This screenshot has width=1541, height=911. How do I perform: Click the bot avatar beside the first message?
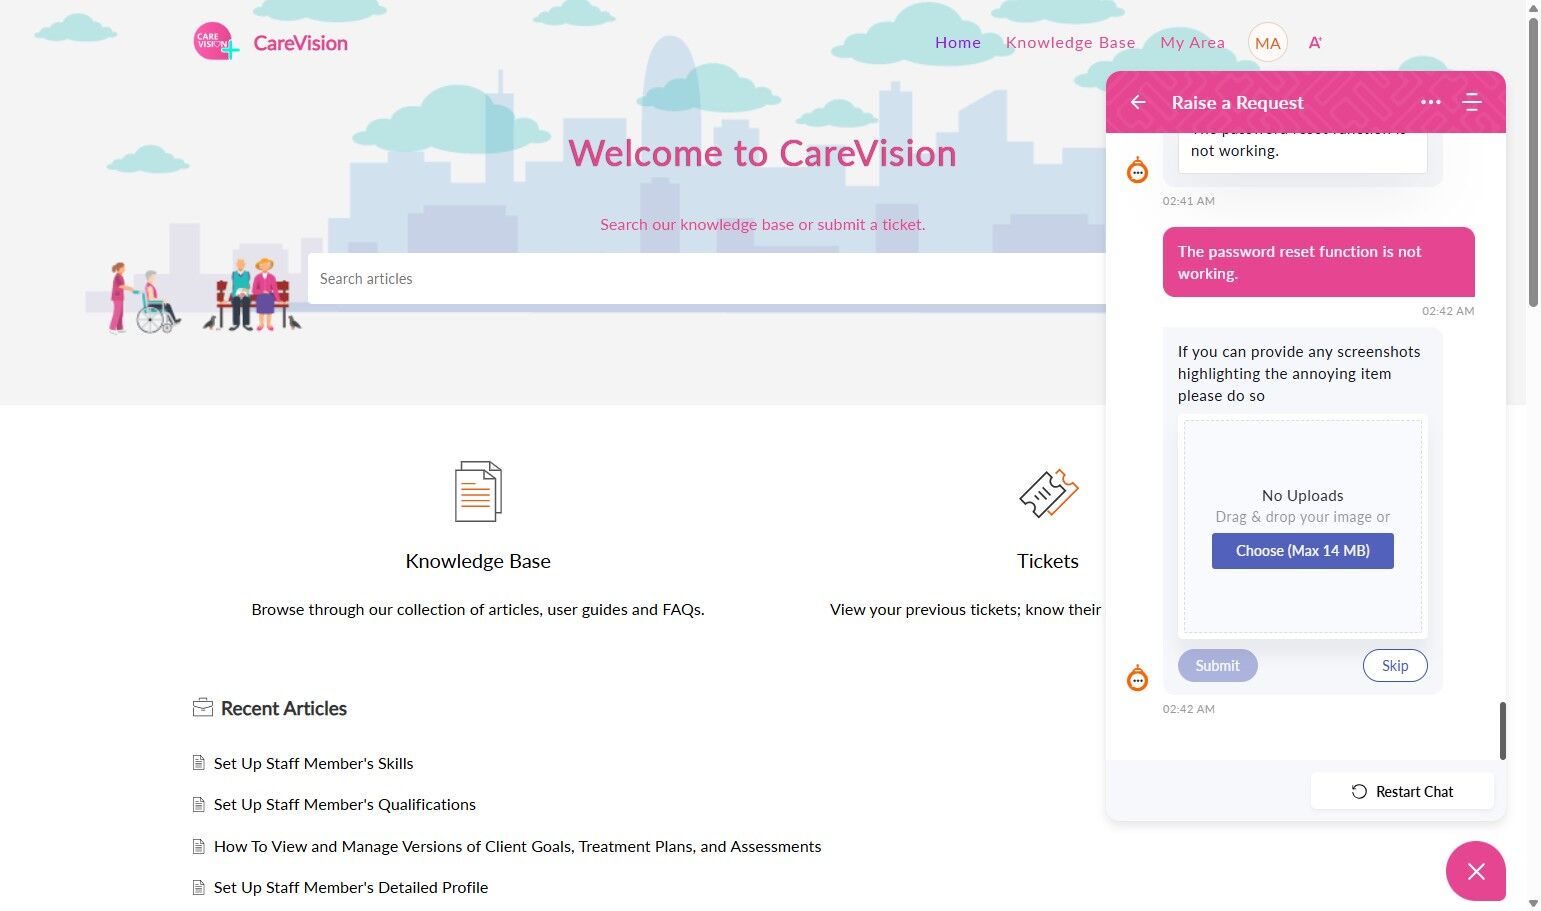tap(1138, 171)
